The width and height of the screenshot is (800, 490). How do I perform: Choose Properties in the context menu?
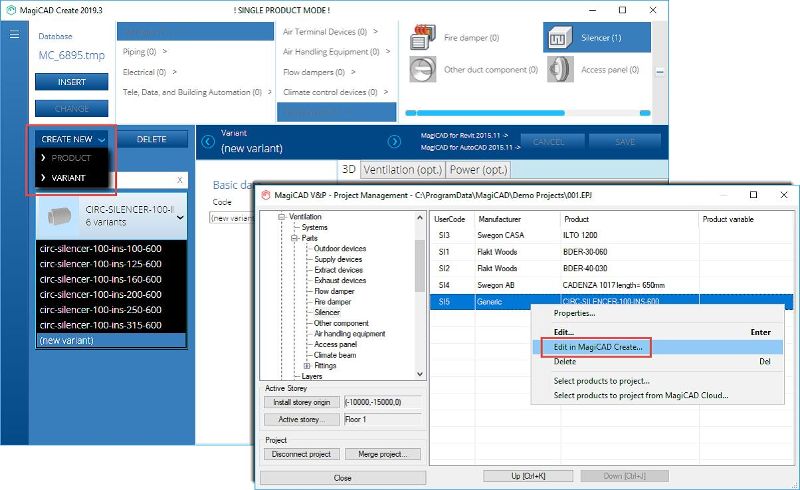pyautogui.click(x=574, y=313)
